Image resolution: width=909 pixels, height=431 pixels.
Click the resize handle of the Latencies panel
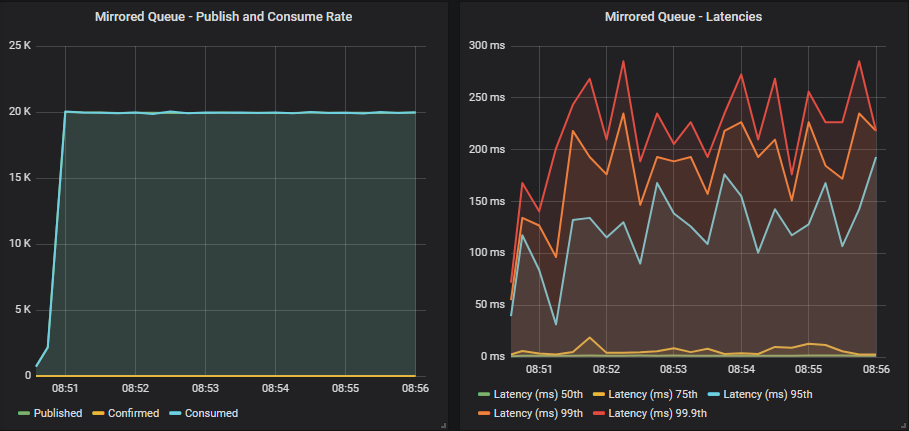coord(902,425)
